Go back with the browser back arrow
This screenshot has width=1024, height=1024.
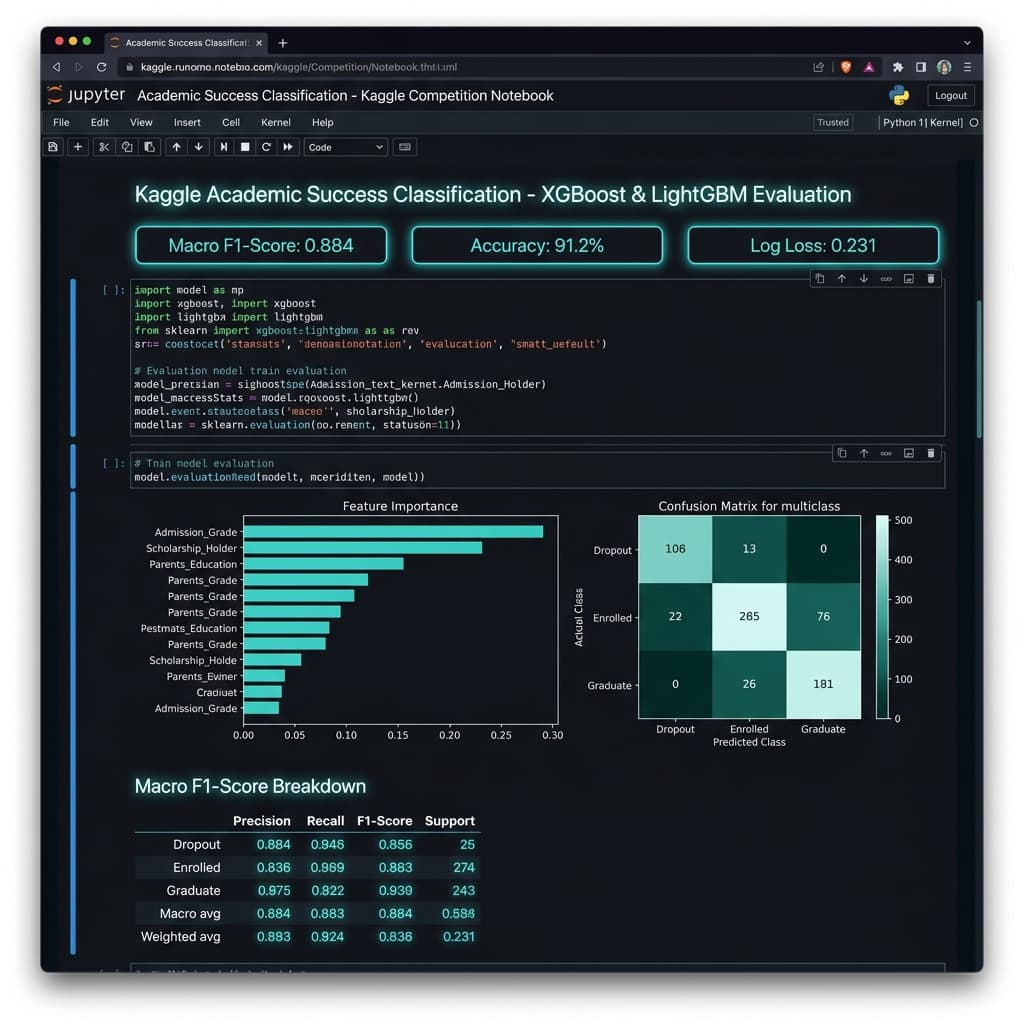click(56, 67)
